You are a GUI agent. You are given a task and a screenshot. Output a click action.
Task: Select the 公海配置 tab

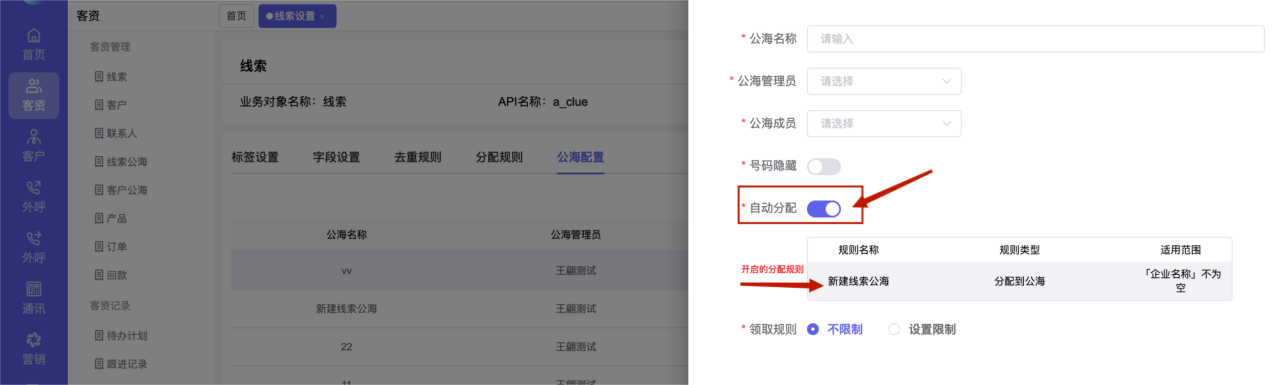point(581,157)
